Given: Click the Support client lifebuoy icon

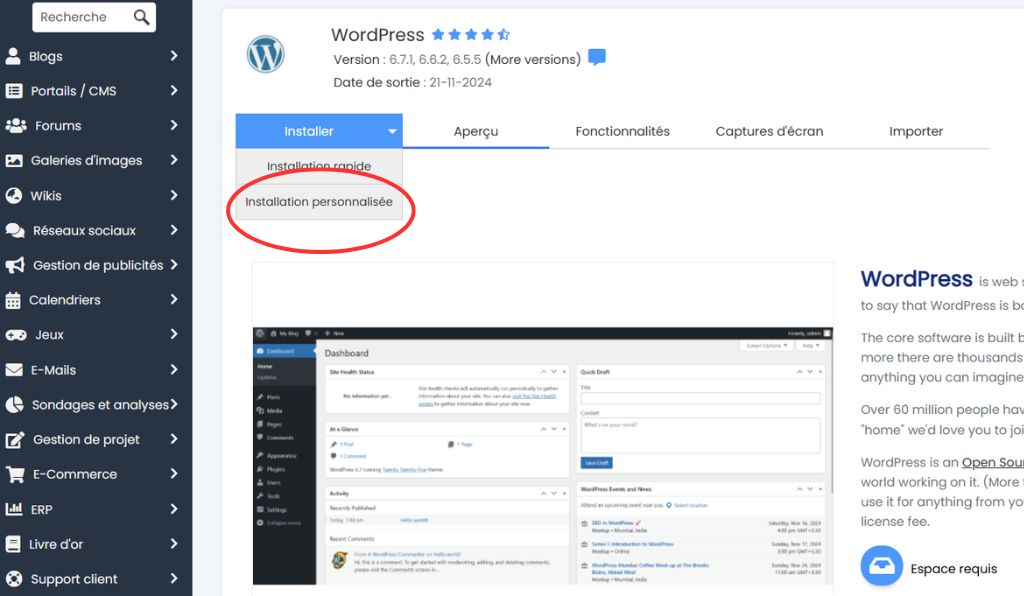Looking at the screenshot, I should coord(14,579).
